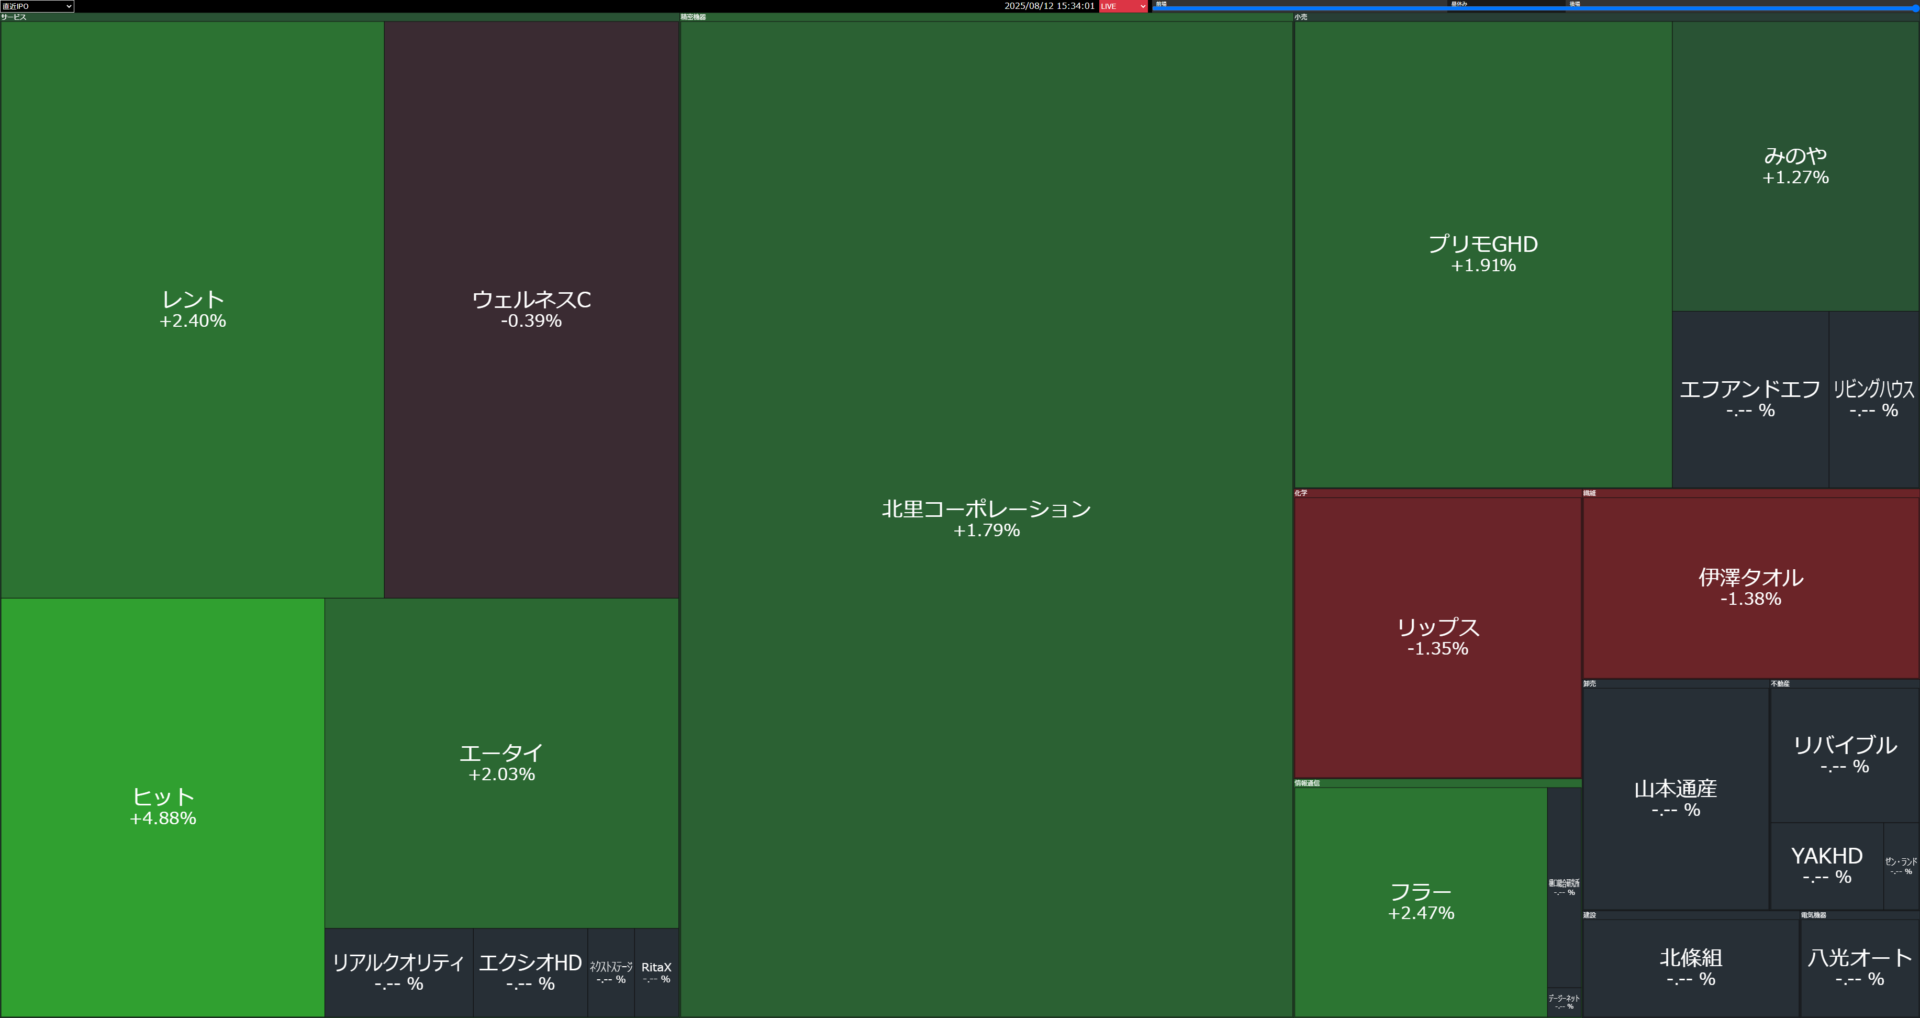Select the small ゼン・ランド tile
1920x1018 pixels.
(x=1902, y=866)
